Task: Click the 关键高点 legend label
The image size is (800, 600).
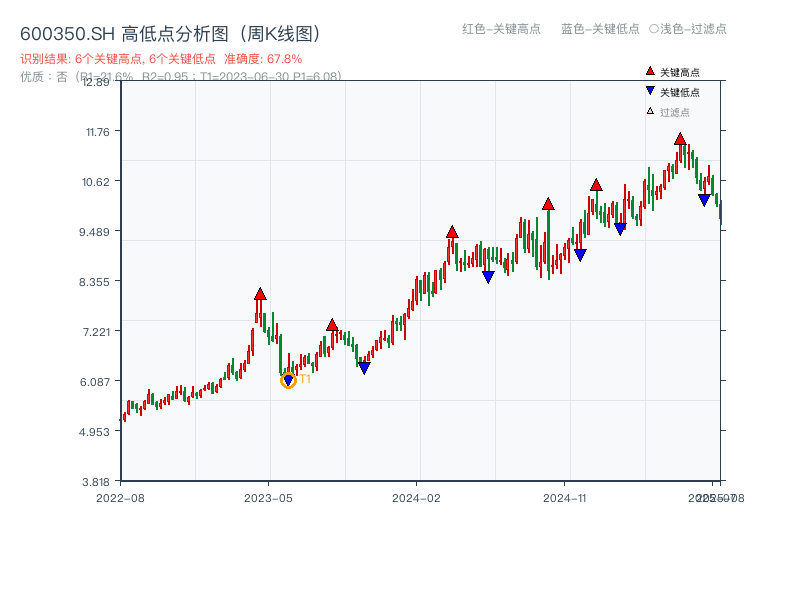Action: pyautogui.click(x=680, y=72)
